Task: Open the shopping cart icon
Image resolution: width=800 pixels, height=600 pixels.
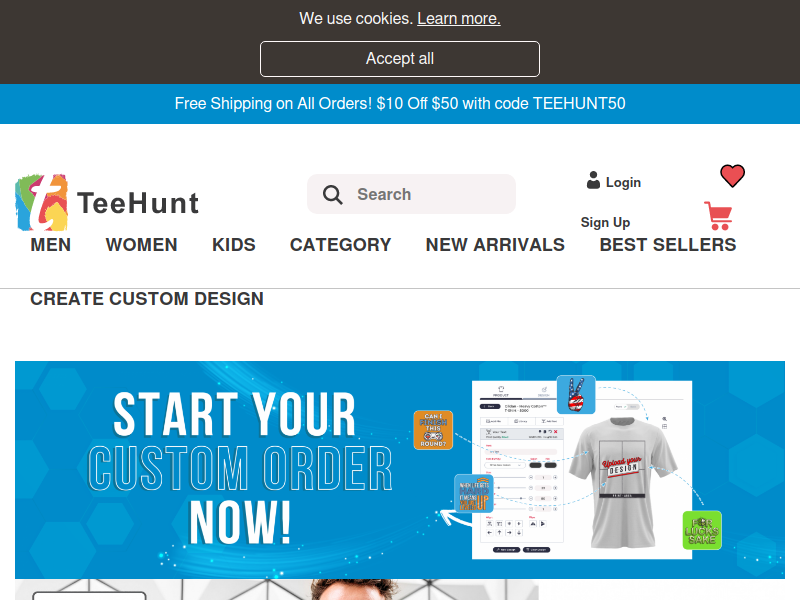Action: click(x=718, y=216)
